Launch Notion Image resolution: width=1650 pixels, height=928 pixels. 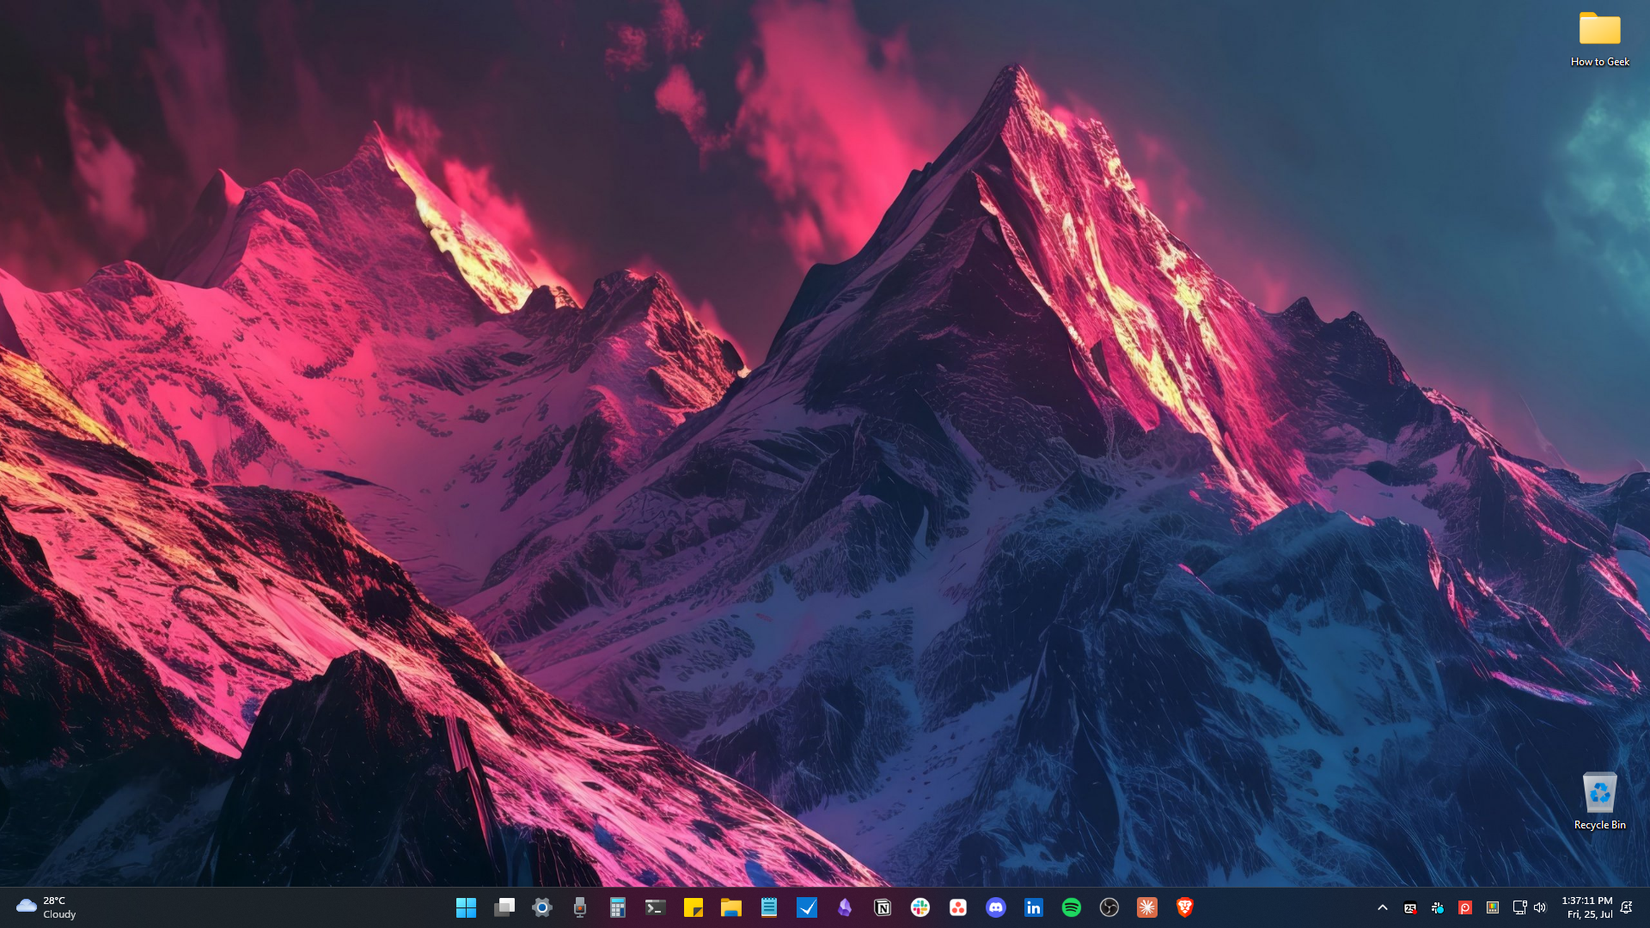tap(883, 907)
